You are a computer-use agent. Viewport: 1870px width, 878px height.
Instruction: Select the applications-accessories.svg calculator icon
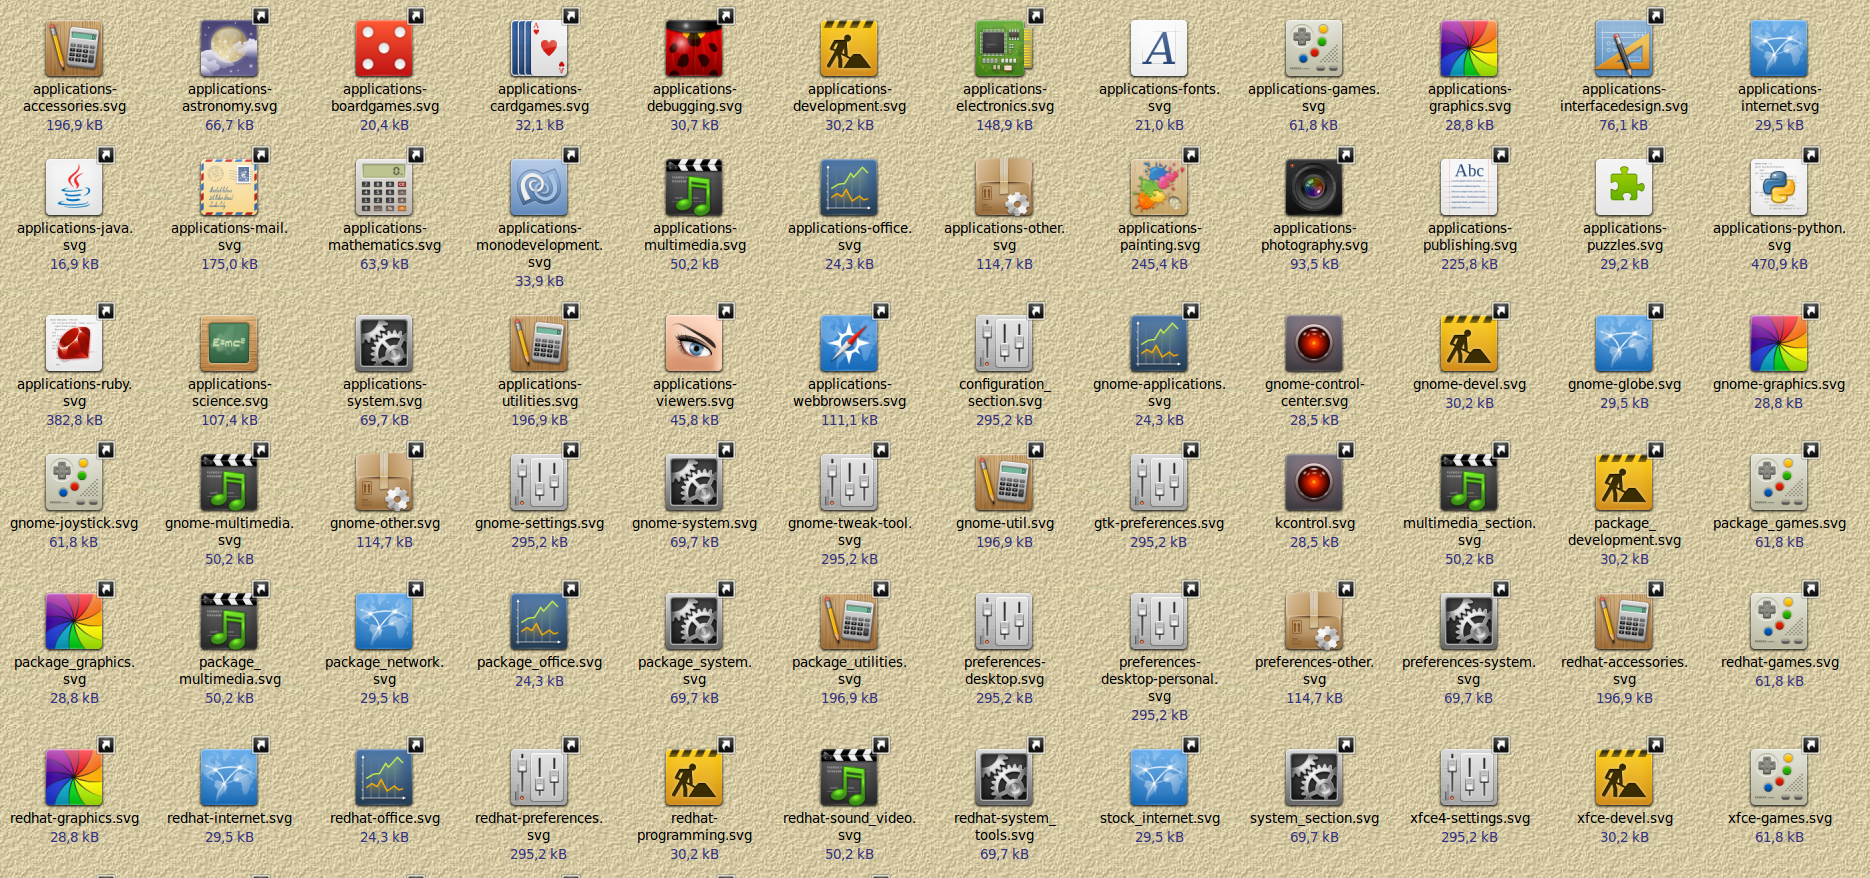click(74, 48)
